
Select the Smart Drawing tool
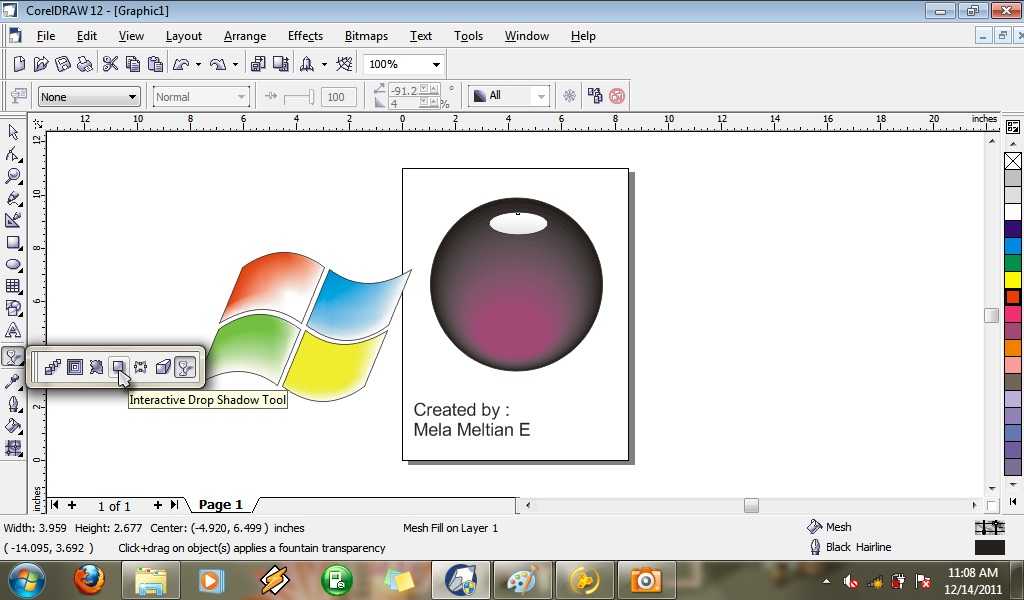tap(13, 221)
